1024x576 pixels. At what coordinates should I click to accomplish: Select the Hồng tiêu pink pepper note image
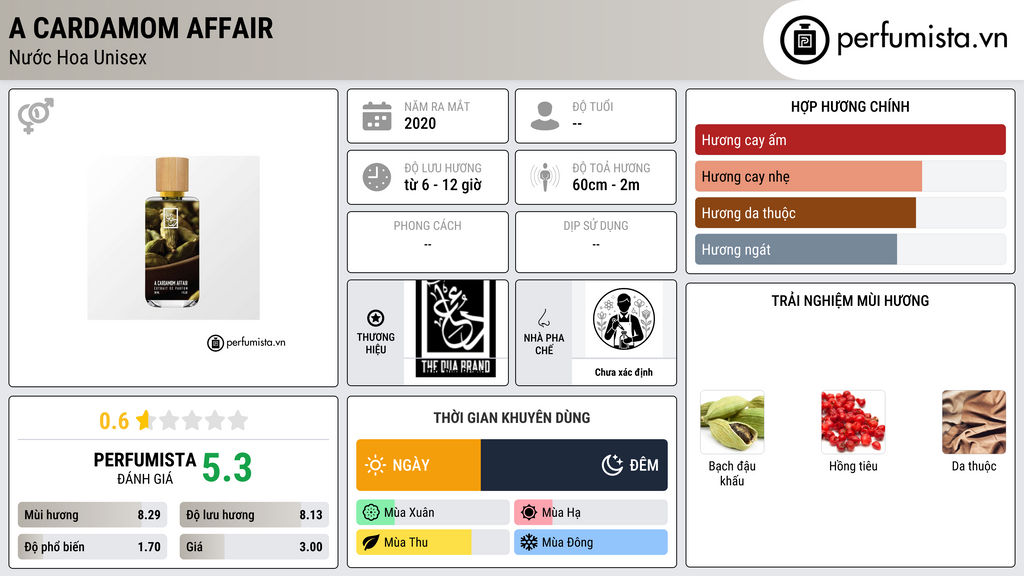click(853, 423)
